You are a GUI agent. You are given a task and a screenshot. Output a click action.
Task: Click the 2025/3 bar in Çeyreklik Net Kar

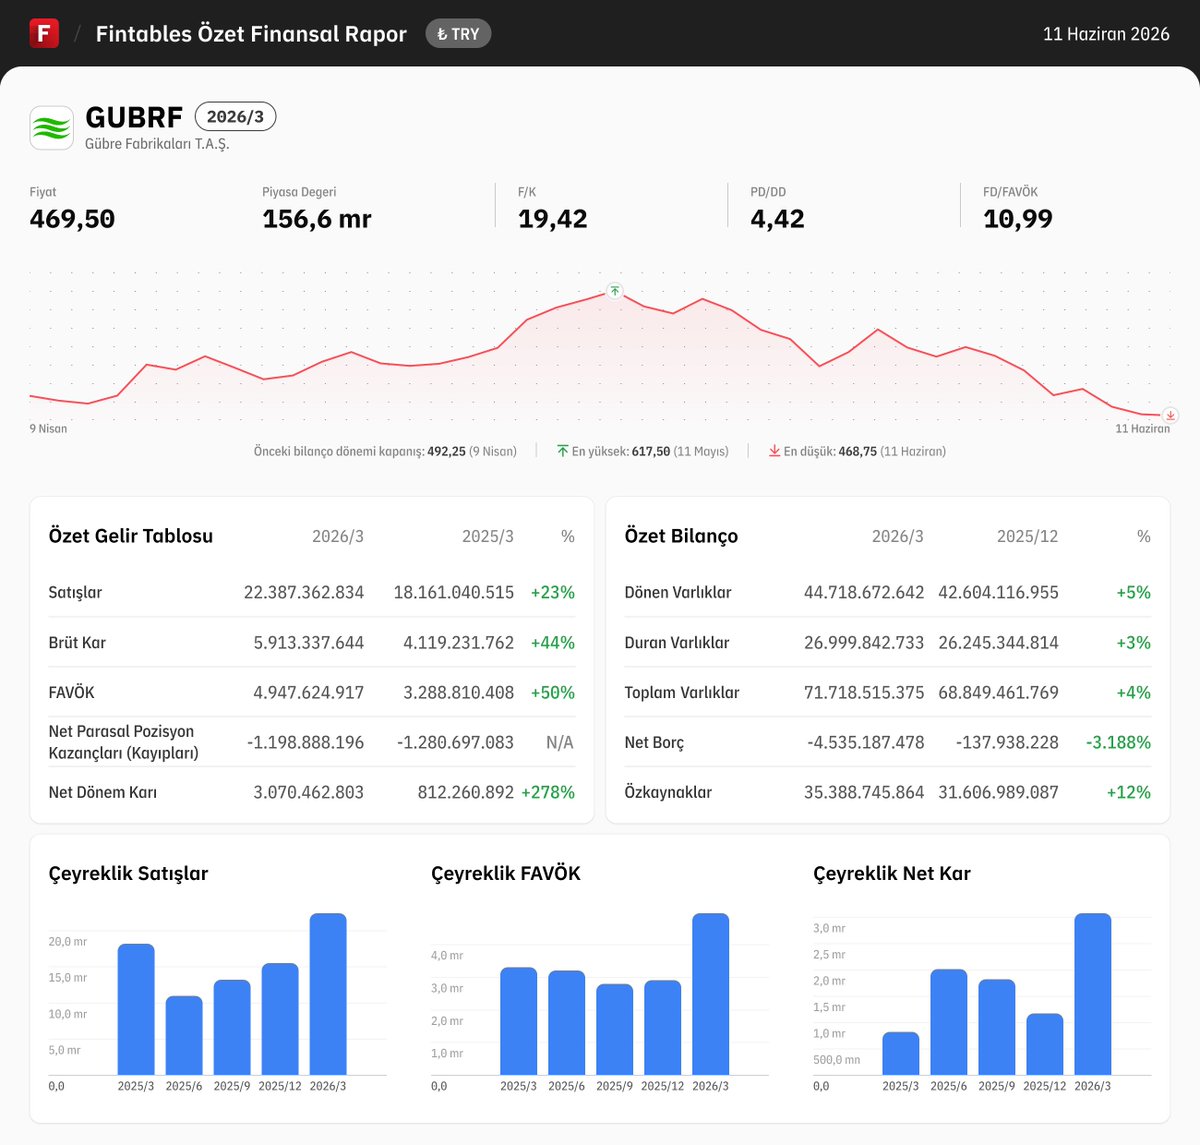(901, 1054)
